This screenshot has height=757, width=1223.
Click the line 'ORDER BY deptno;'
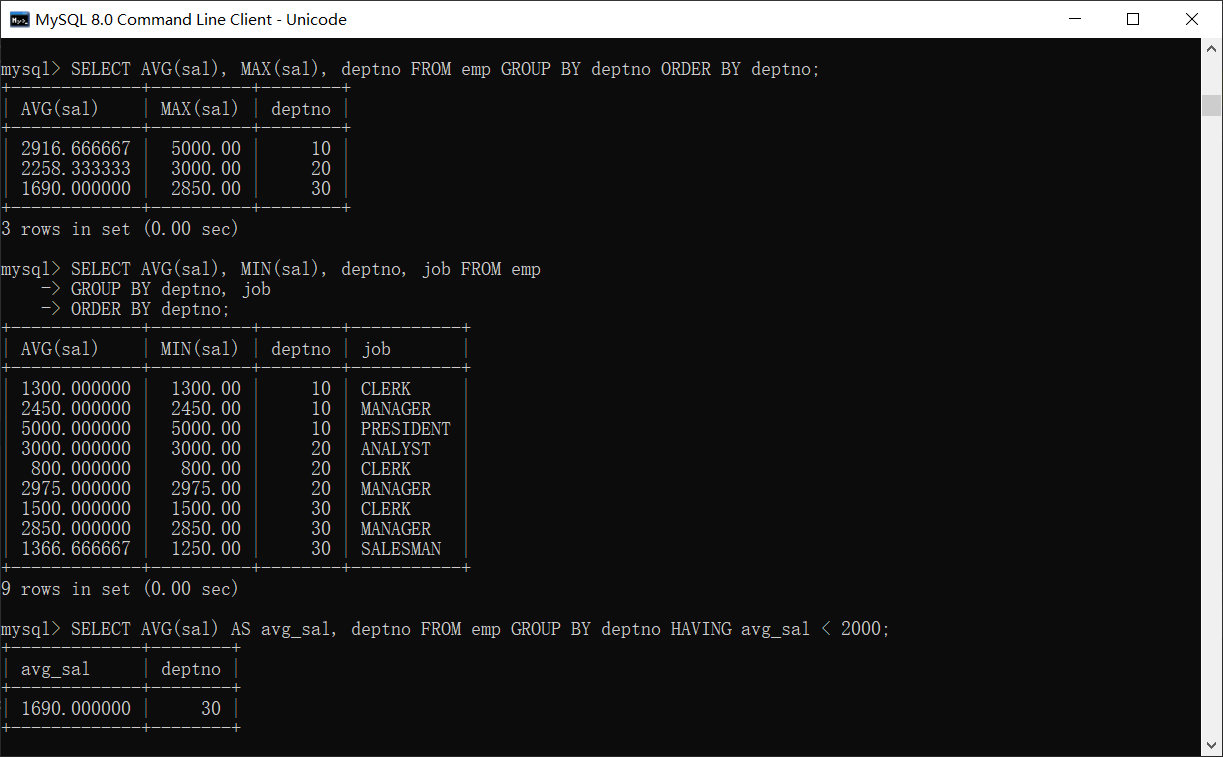click(x=151, y=309)
